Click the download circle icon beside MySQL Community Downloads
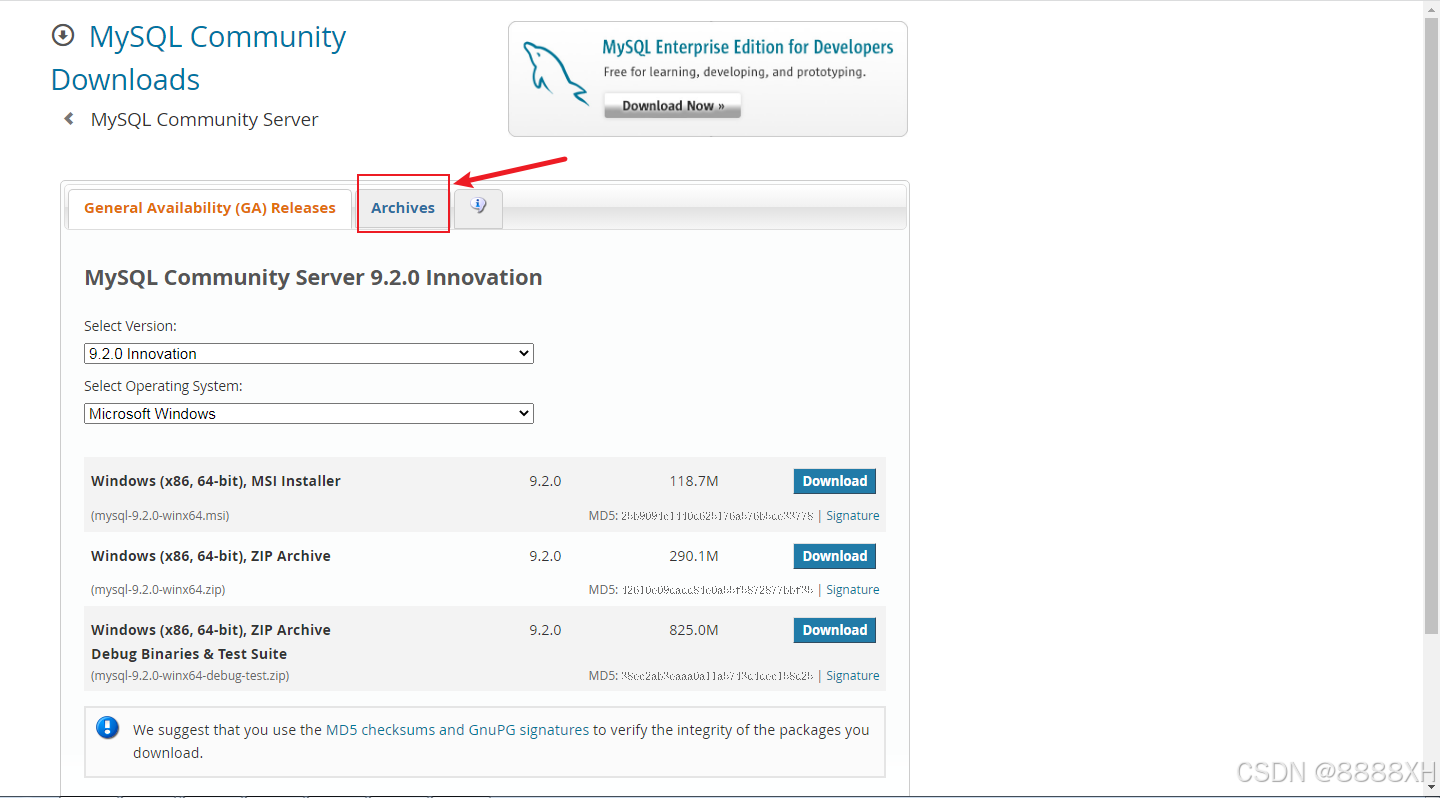This screenshot has height=798, width=1440. [63, 36]
